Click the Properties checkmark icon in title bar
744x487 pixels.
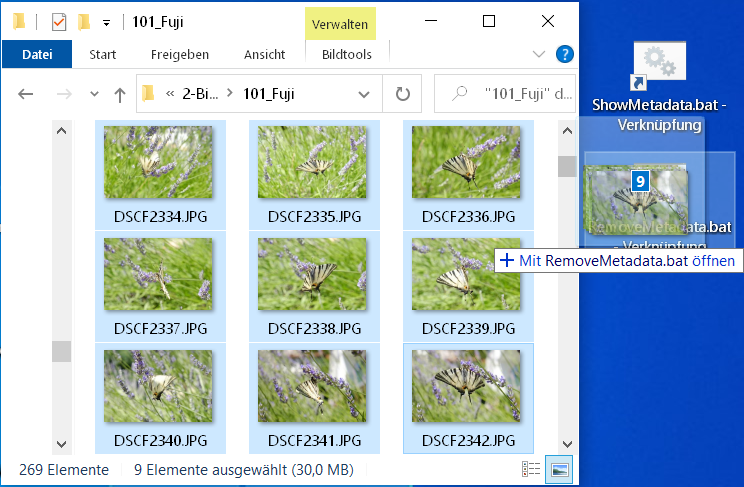[x=58, y=21]
